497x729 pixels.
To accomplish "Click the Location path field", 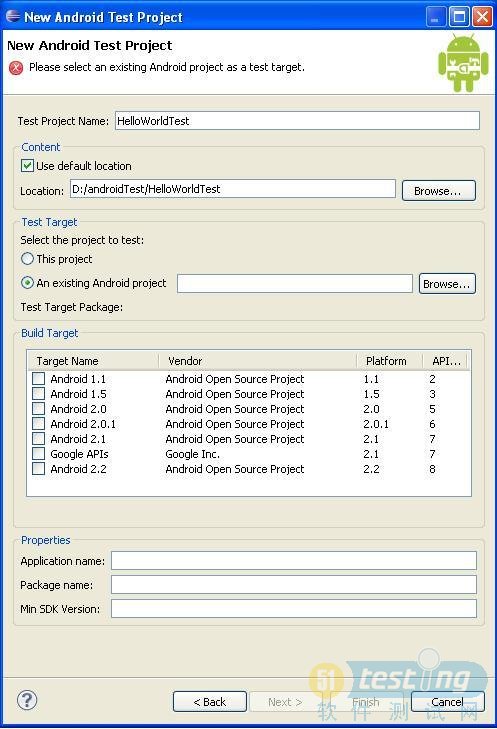I will point(232,189).
